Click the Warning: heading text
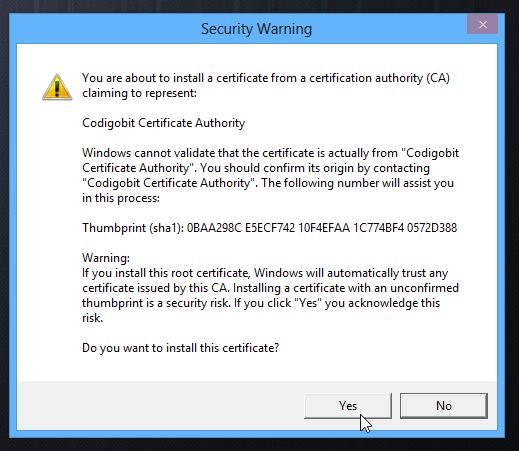 106,258
